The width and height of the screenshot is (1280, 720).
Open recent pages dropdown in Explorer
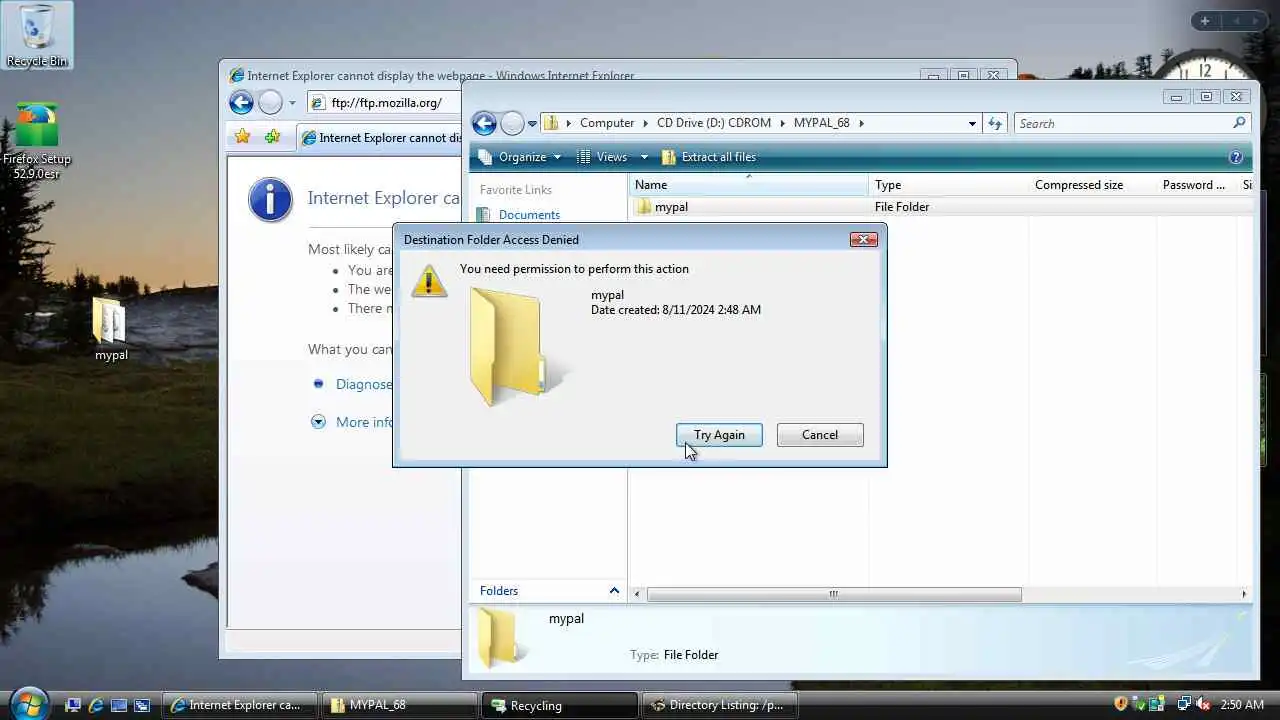[x=532, y=124]
